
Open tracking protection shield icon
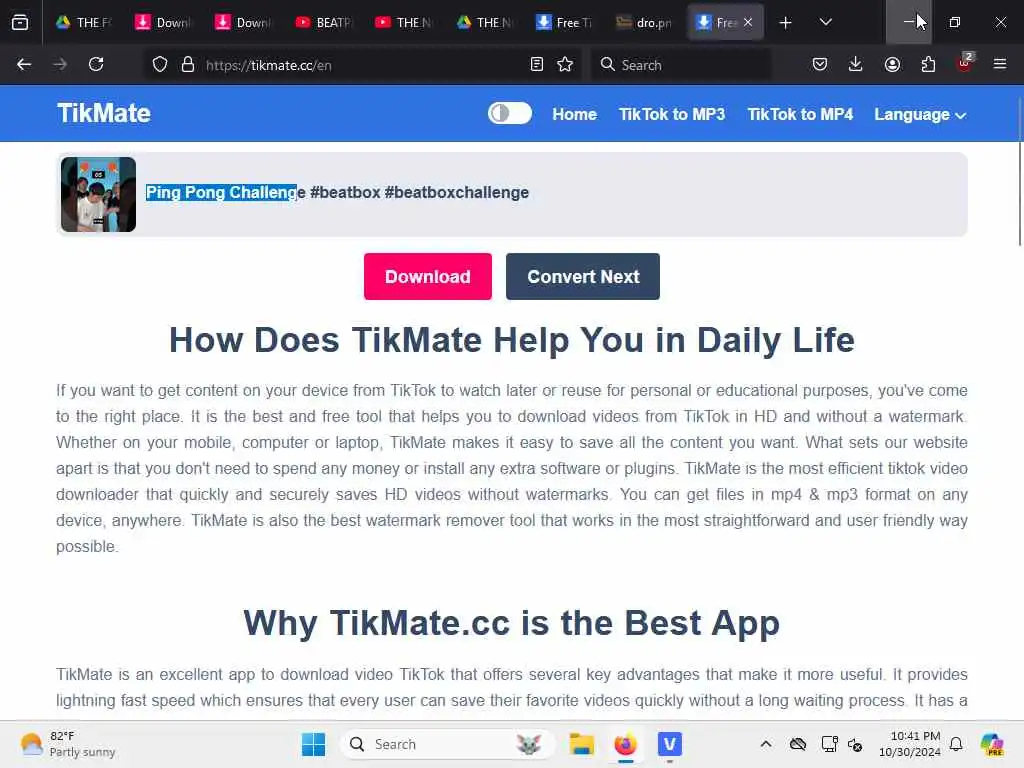coord(160,65)
